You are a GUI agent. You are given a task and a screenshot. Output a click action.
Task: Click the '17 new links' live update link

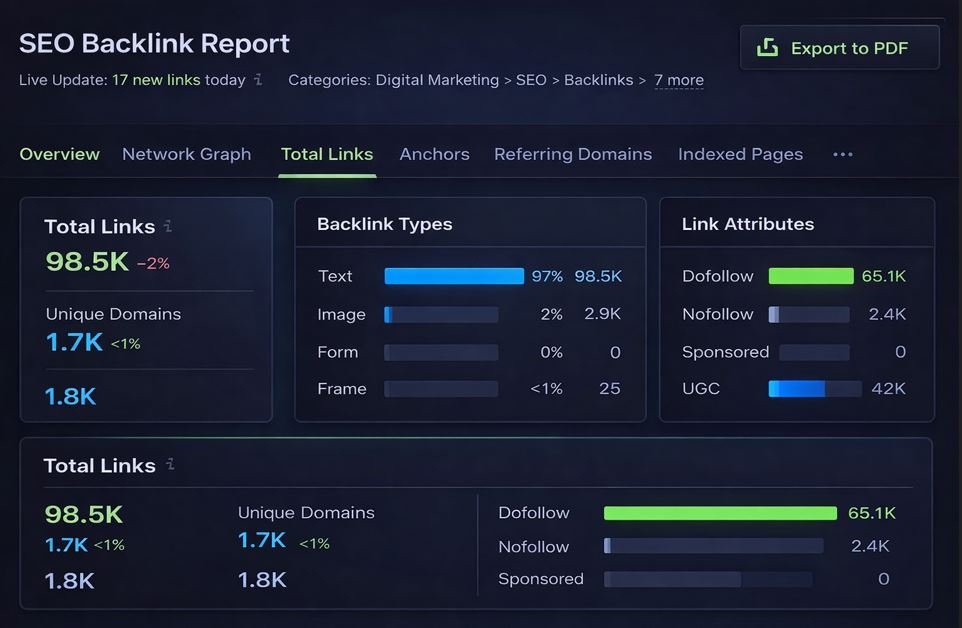click(x=156, y=80)
